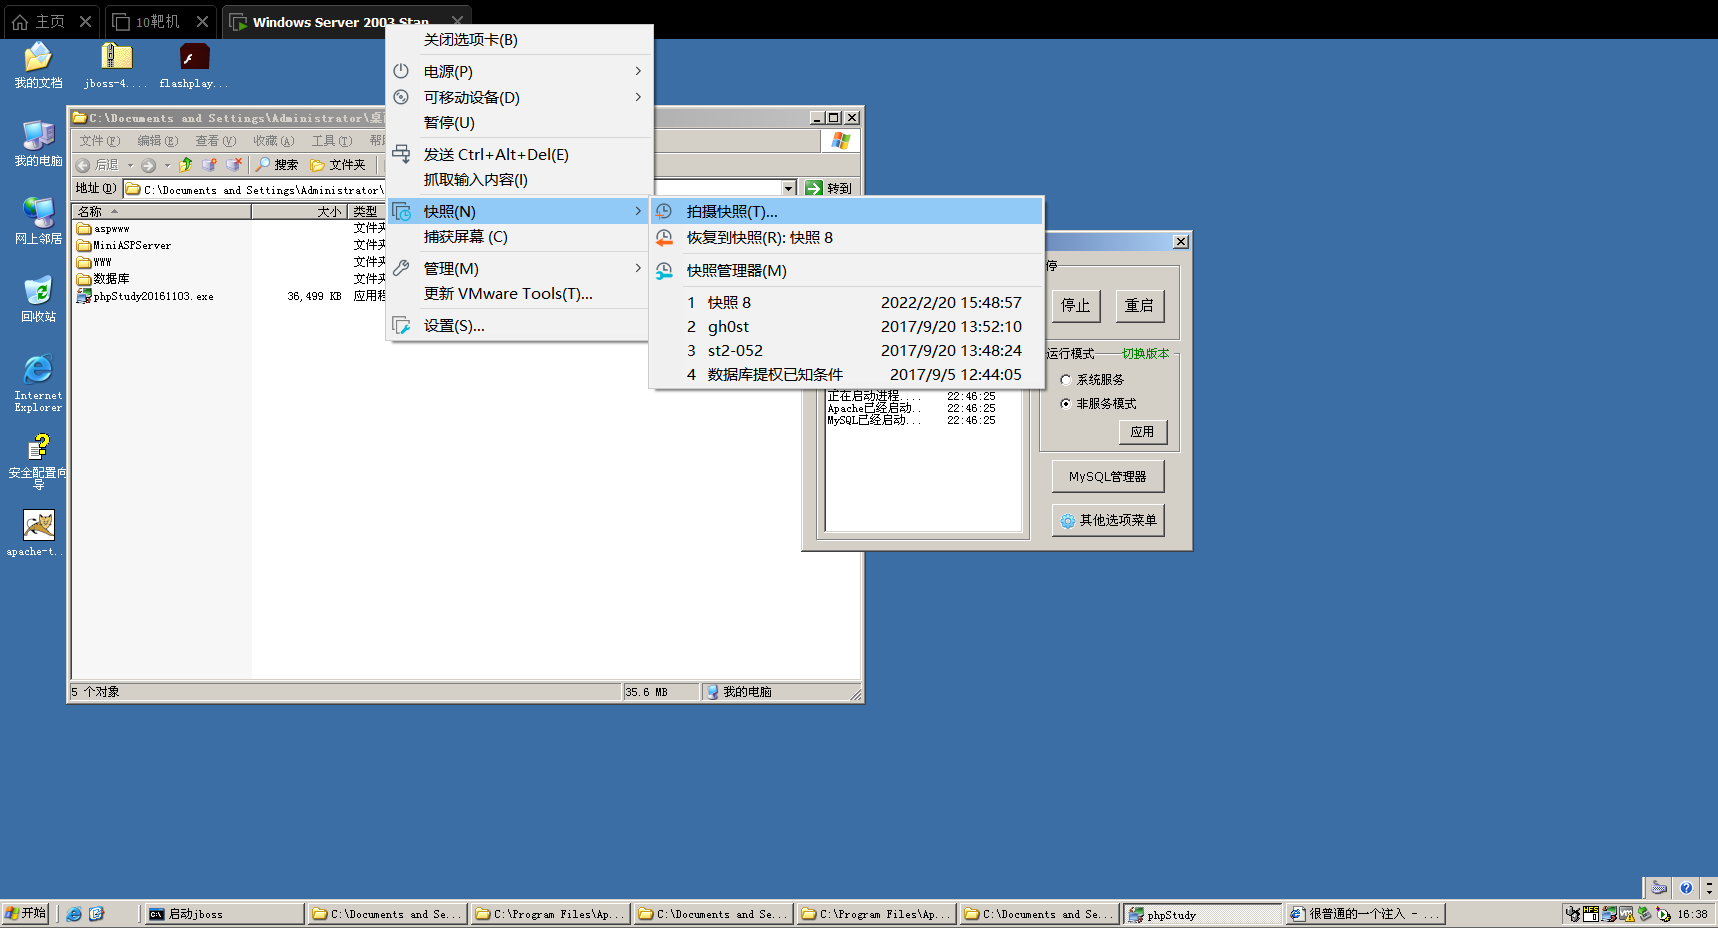The image size is (1718, 928).
Task: Open the 文件(F) menu in Explorer
Action: pyautogui.click(x=99, y=141)
